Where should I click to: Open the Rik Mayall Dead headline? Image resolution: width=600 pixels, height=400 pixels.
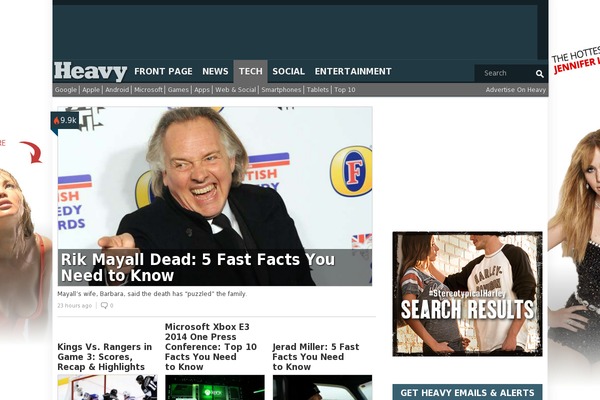pyautogui.click(x=198, y=267)
